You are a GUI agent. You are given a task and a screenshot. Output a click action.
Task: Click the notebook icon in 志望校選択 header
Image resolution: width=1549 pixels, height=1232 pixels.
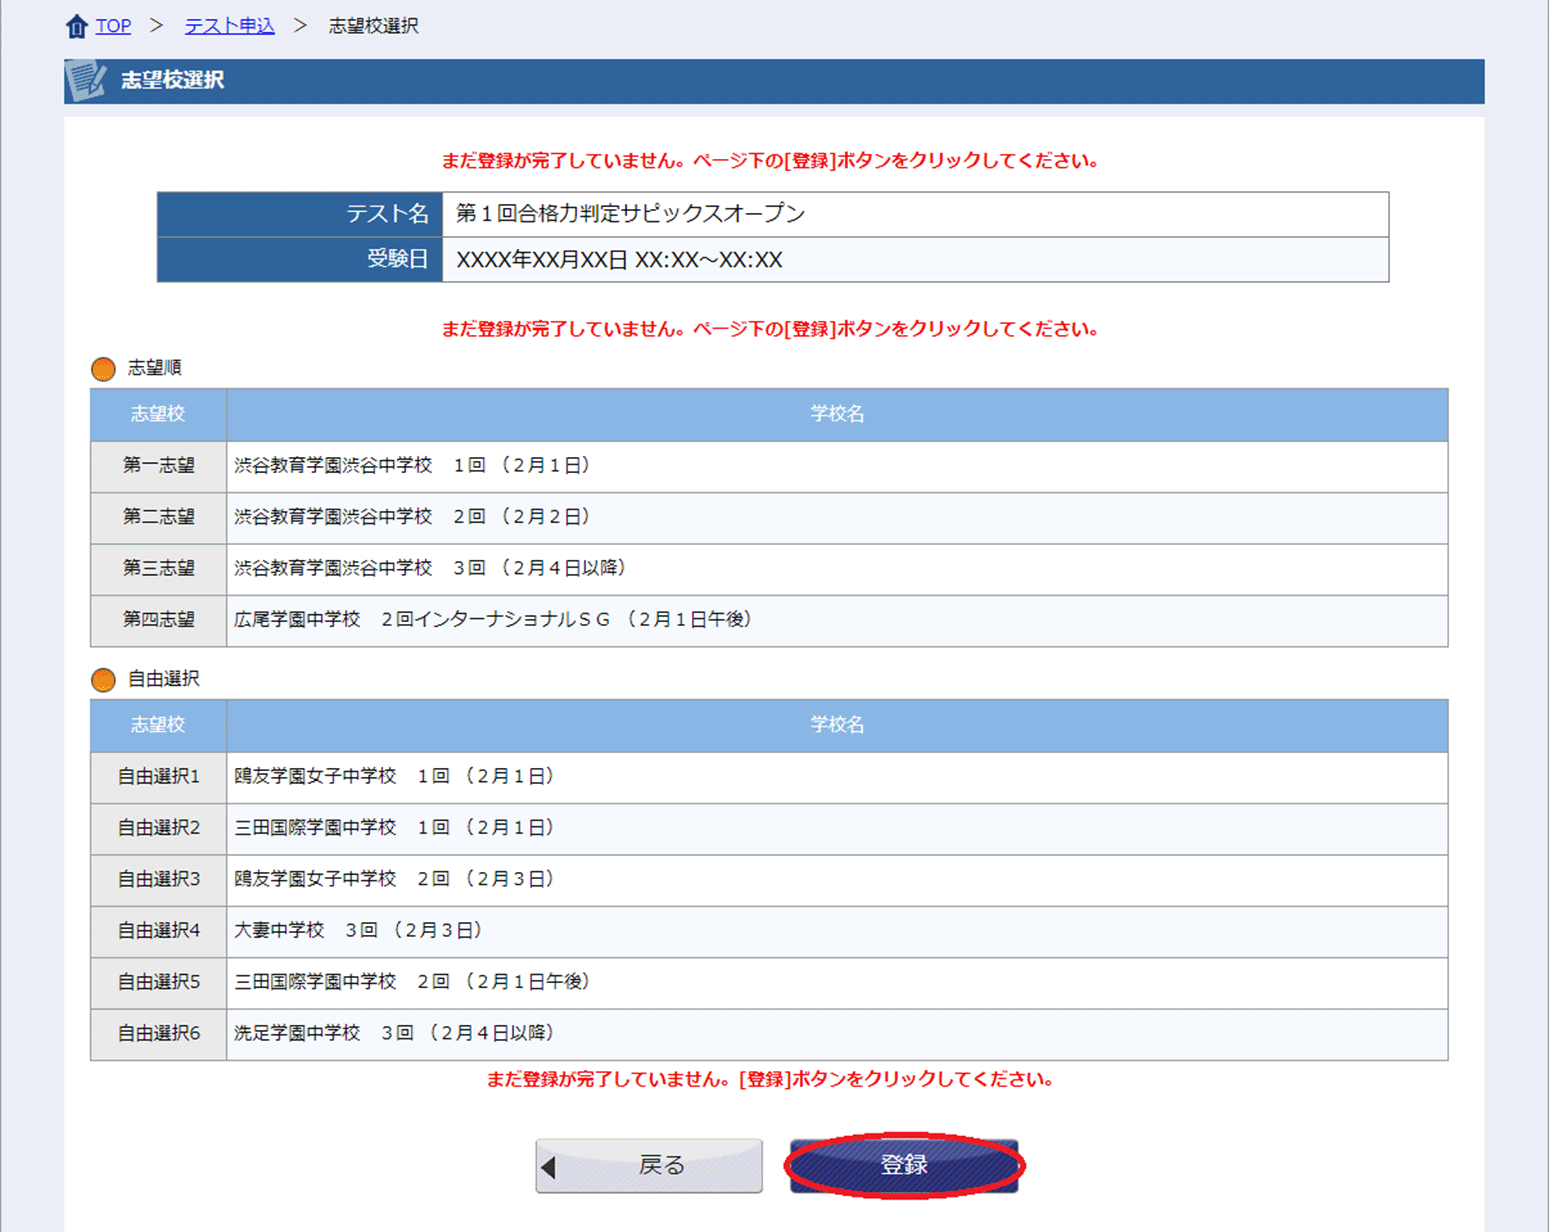point(86,81)
